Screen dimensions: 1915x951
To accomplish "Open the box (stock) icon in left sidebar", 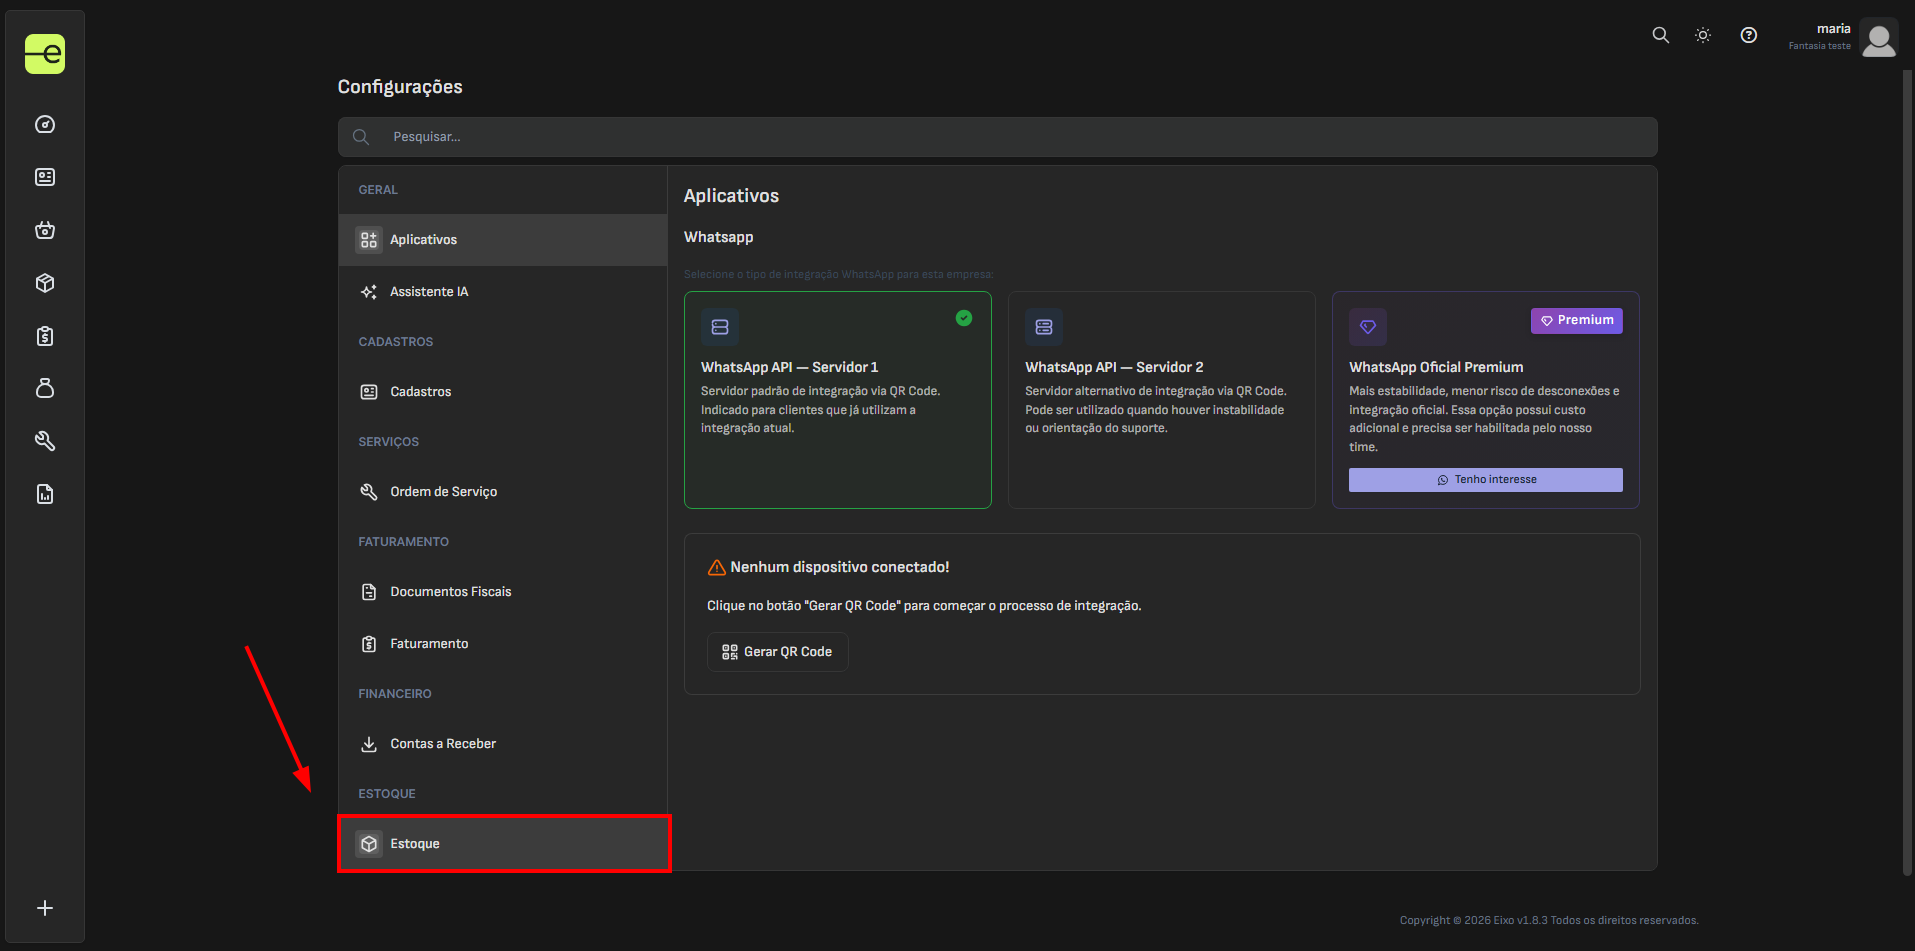I will [x=45, y=283].
